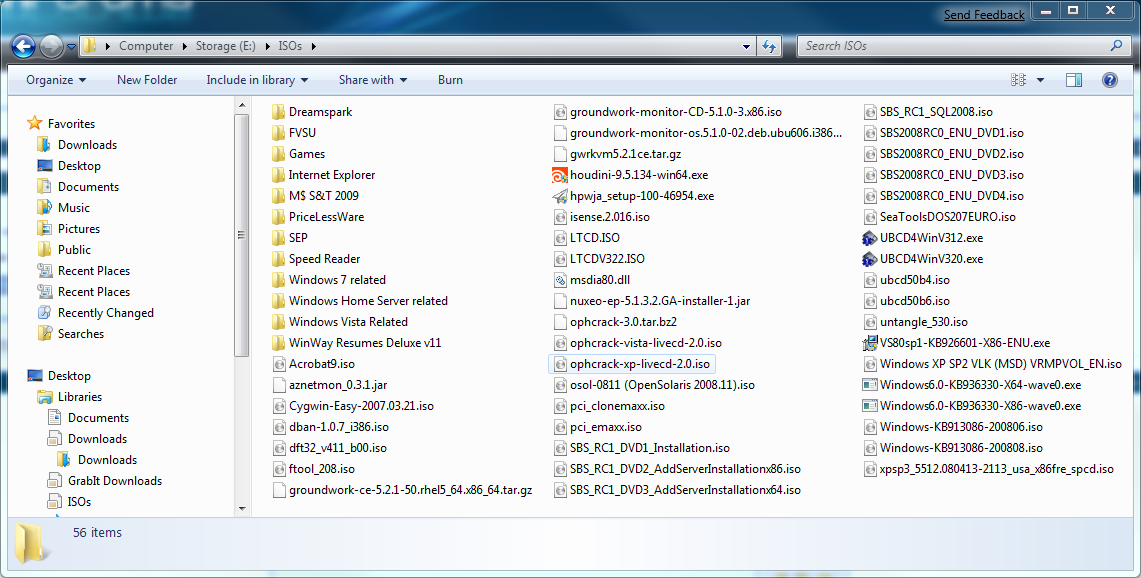Select Libraries in navigation tree
The image size is (1141, 578).
tap(79, 397)
